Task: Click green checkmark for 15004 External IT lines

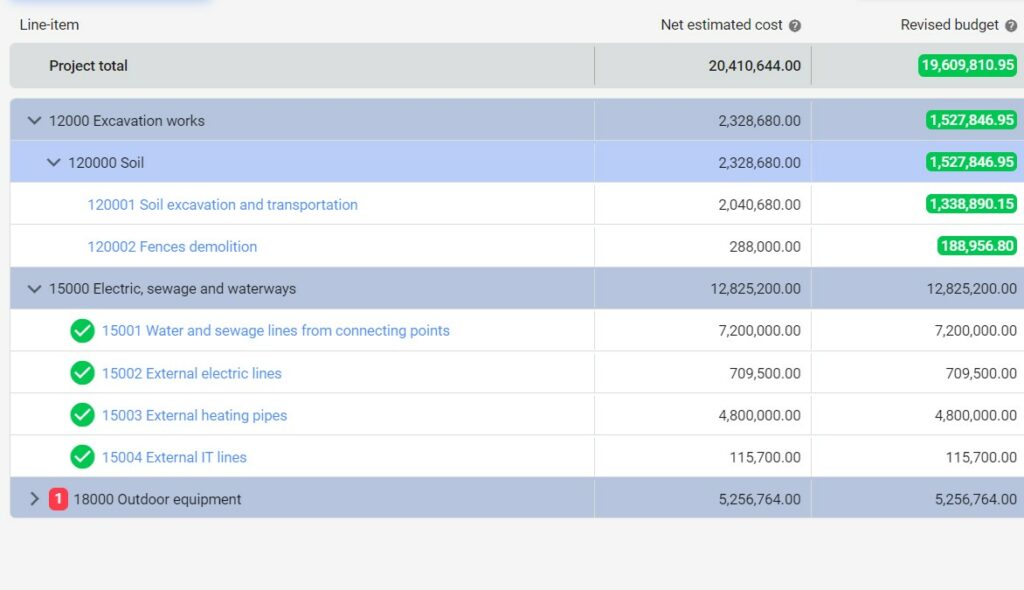Action: (82, 457)
